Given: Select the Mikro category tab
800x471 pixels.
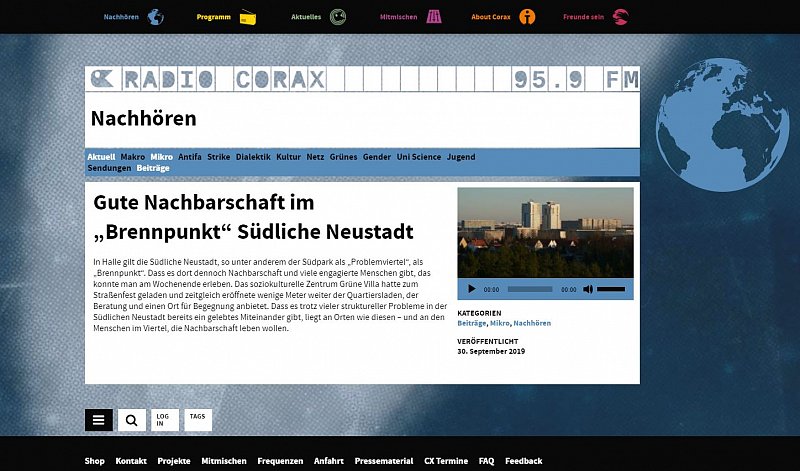Looking at the screenshot, I should coord(162,157).
